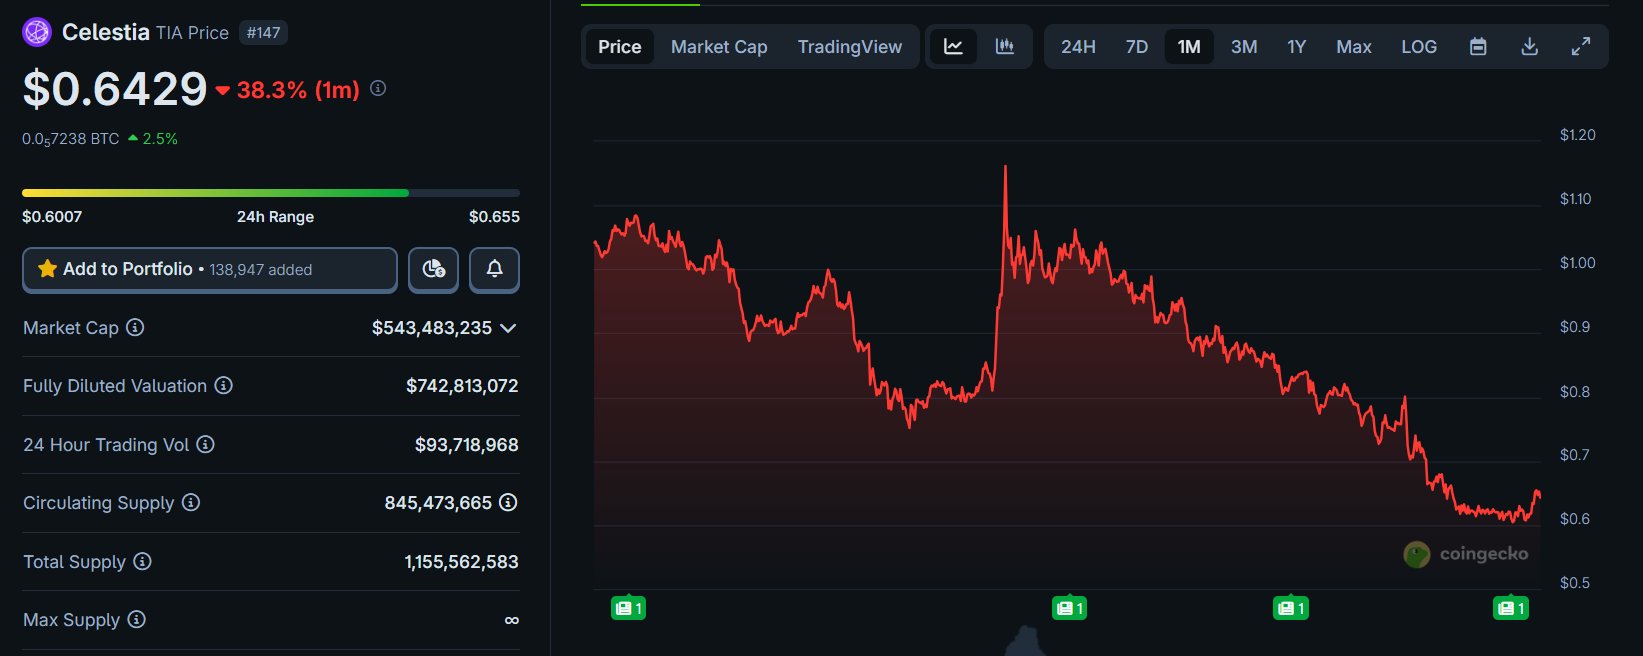Click the 0.0₅7238 BTC price text
Screen dimensions: 1643x656
click(71, 139)
